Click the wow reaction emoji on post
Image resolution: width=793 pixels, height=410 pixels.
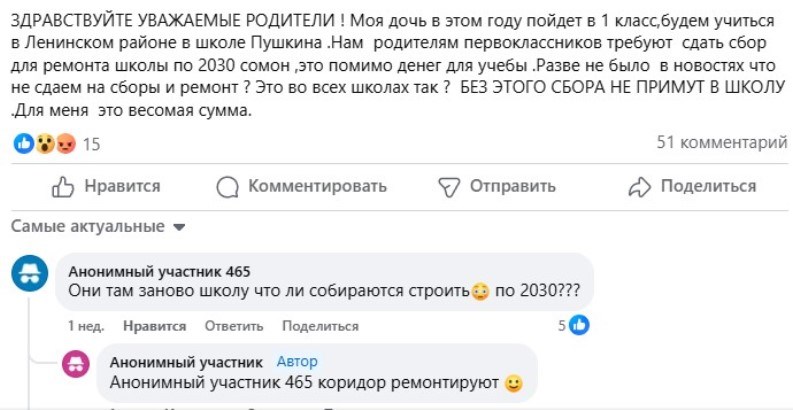point(44,144)
